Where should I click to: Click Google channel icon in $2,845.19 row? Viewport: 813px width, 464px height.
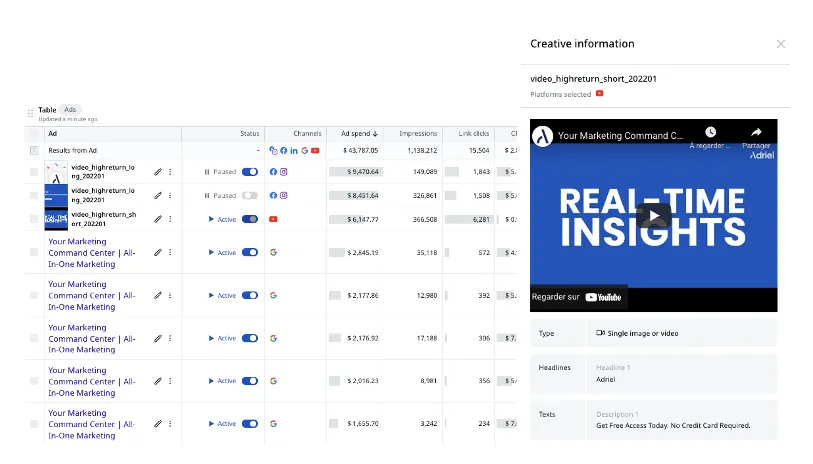[273, 252]
